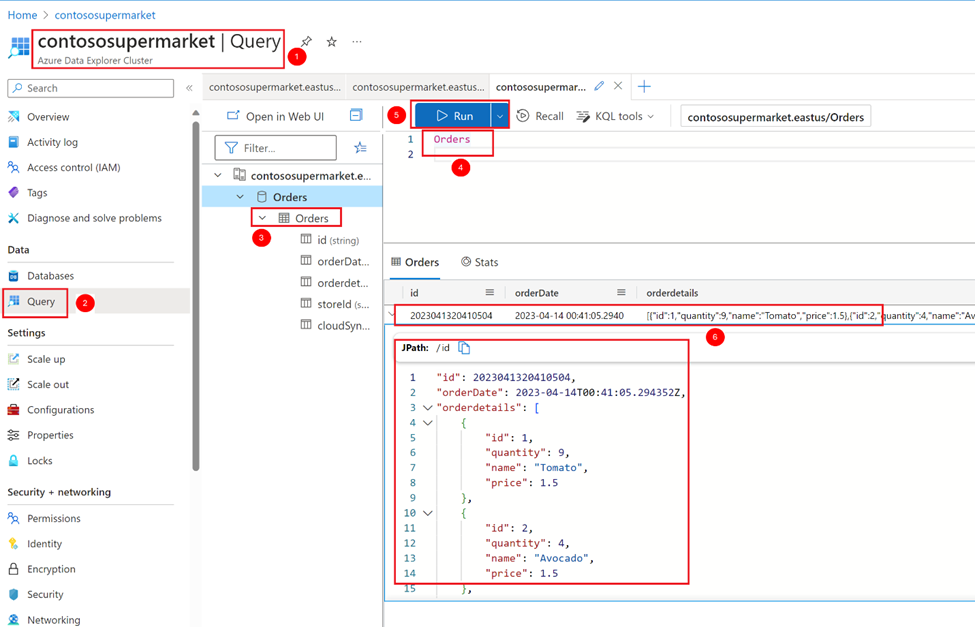Open the id column menu icon
Image resolution: width=975 pixels, height=627 pixels.
pyautogui.click(x=489, y=292)
